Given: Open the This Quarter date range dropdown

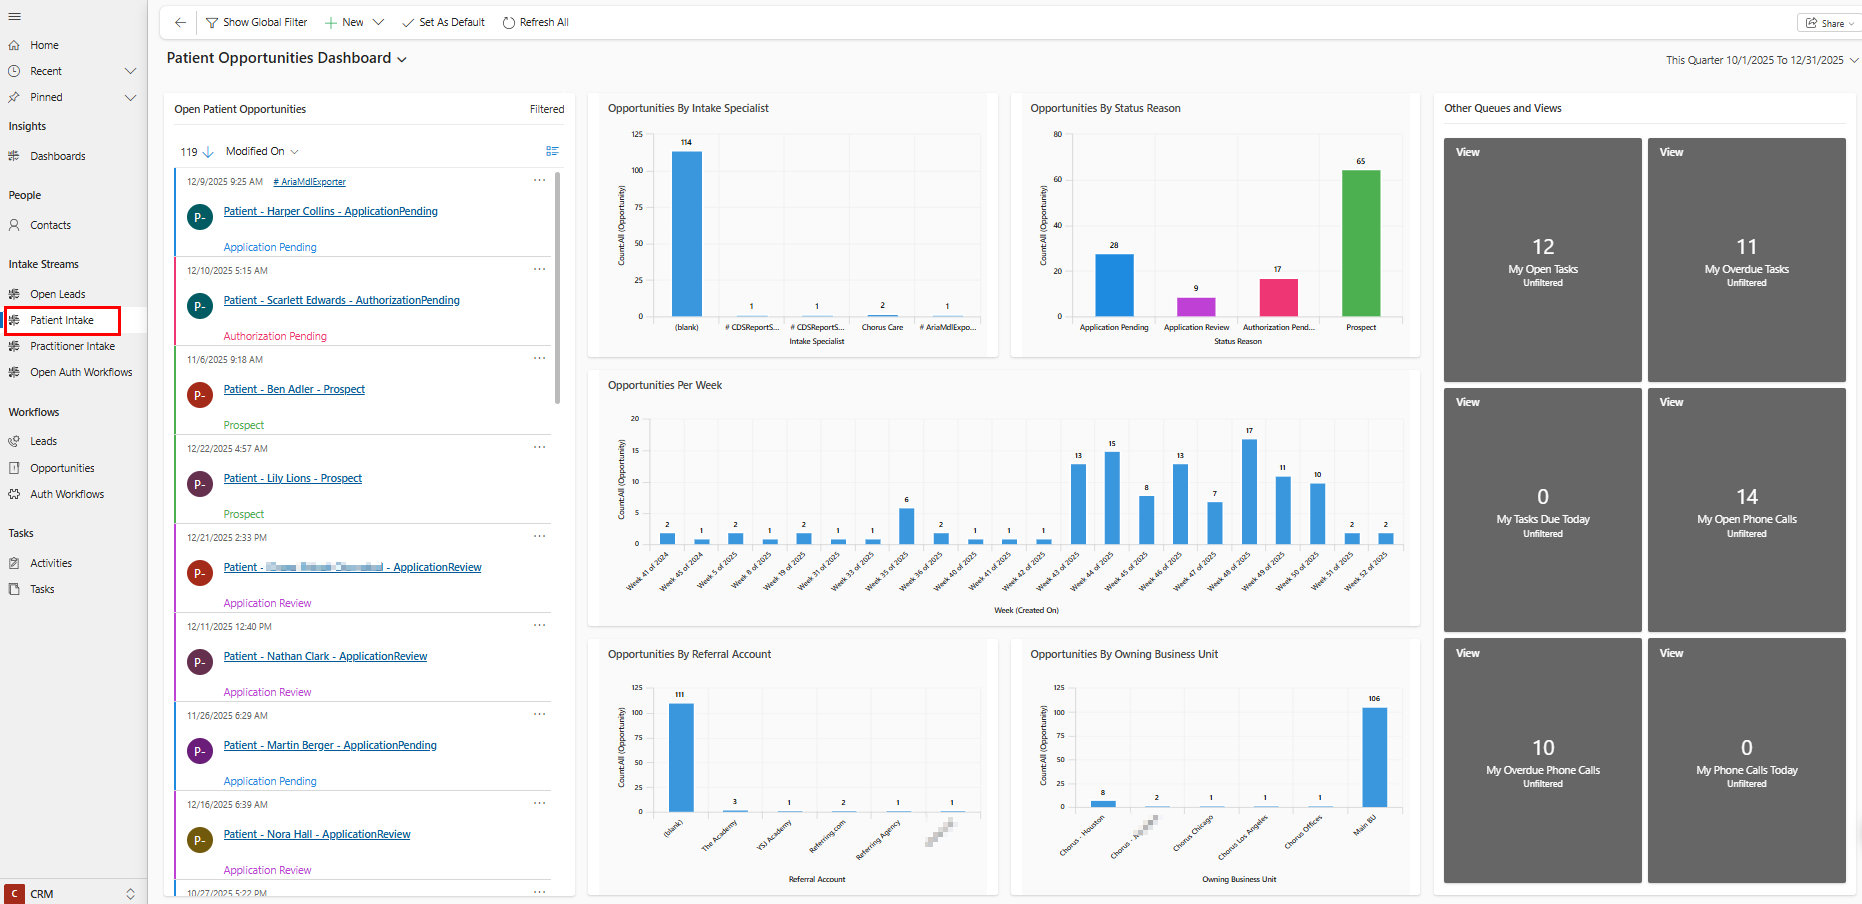Looking at the screenshot, I should (1853, 60).
